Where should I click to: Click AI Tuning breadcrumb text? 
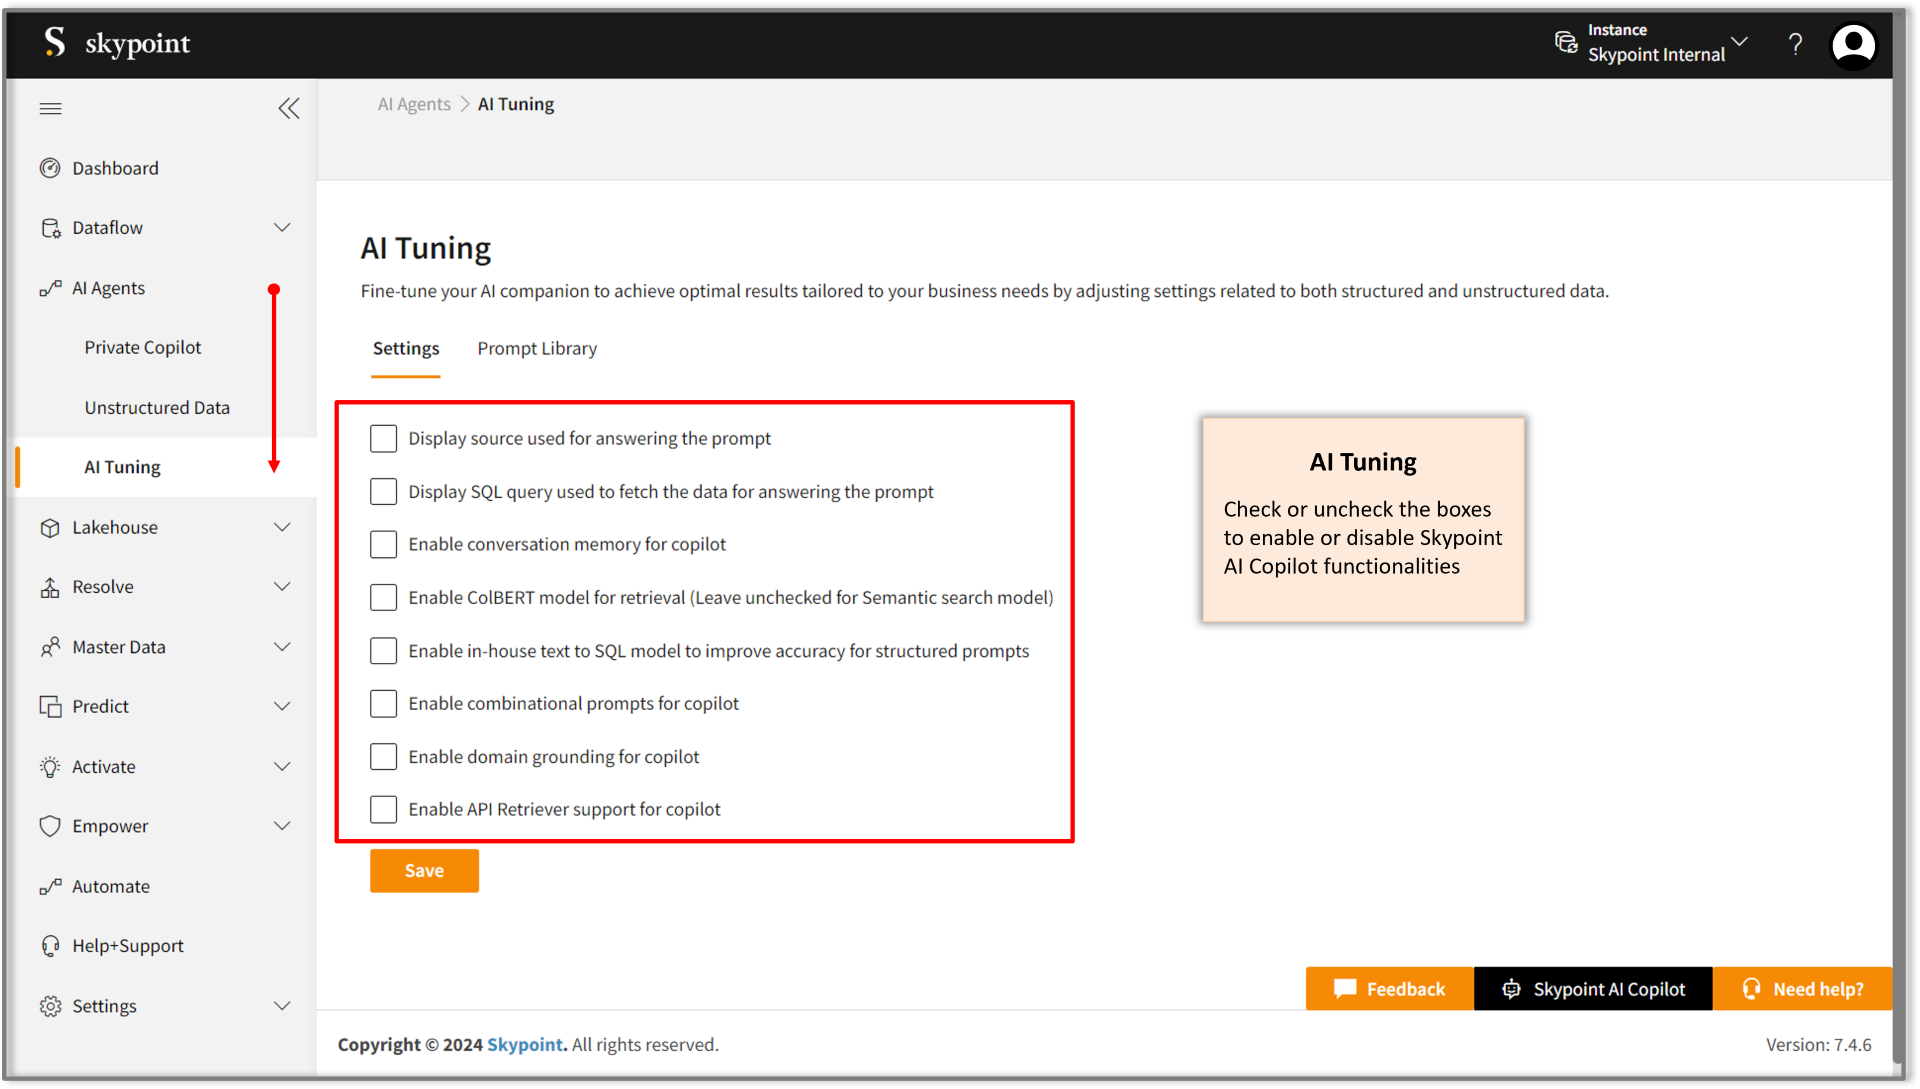pos(516,104)
